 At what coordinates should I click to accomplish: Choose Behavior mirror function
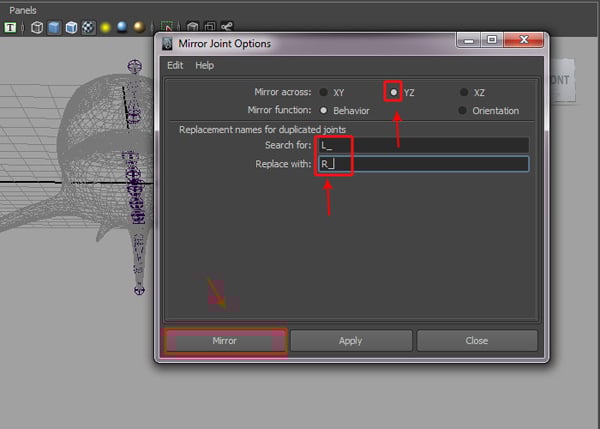point(323,110)
